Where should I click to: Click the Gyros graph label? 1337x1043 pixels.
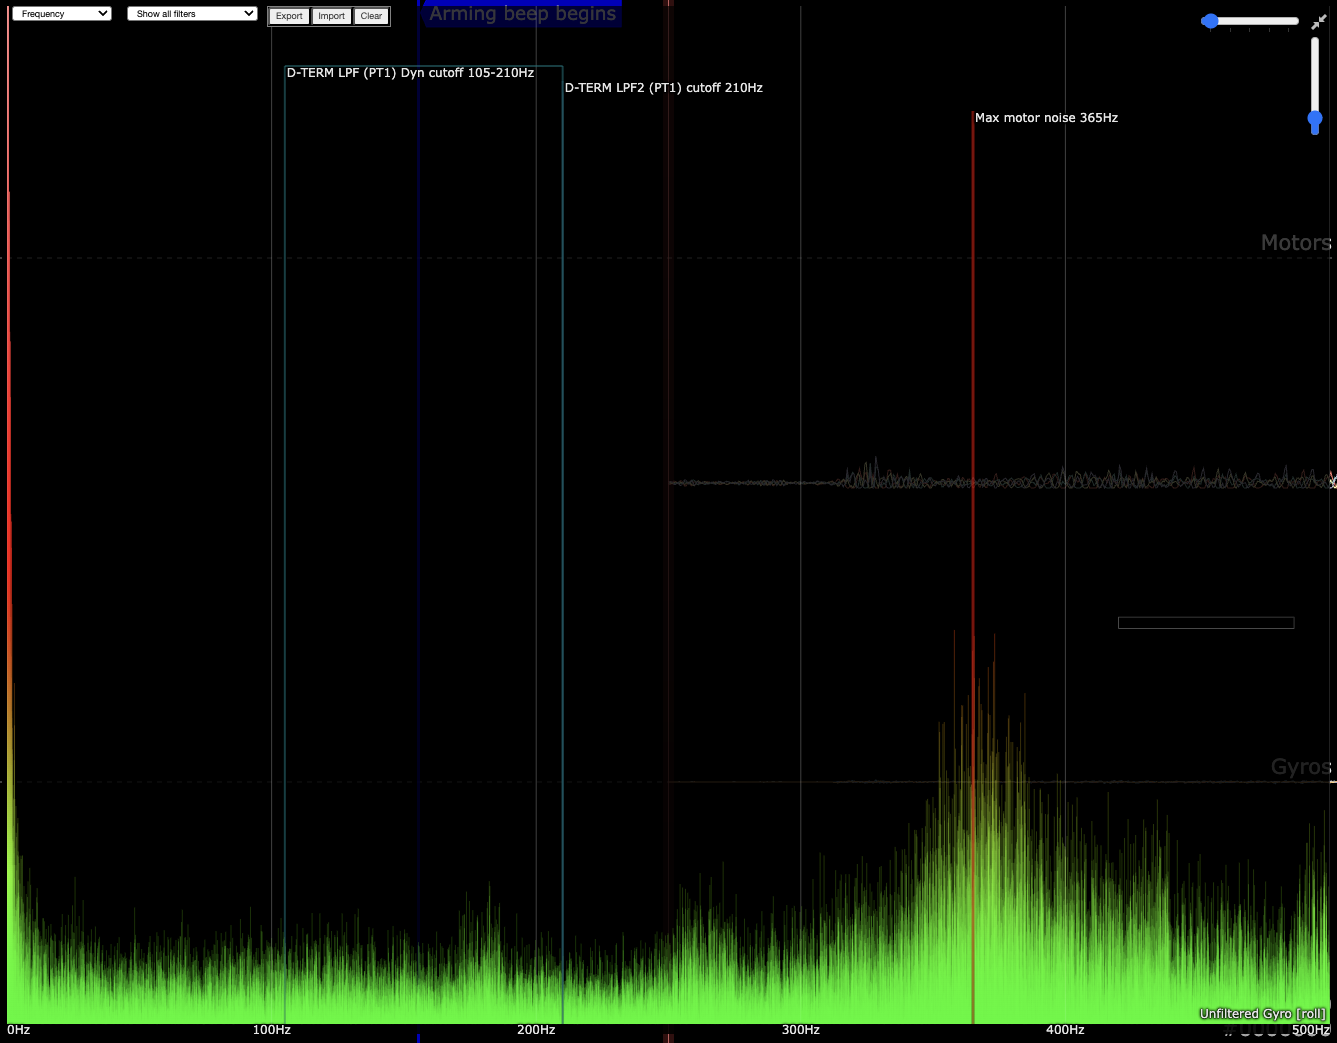[1300, 767]
